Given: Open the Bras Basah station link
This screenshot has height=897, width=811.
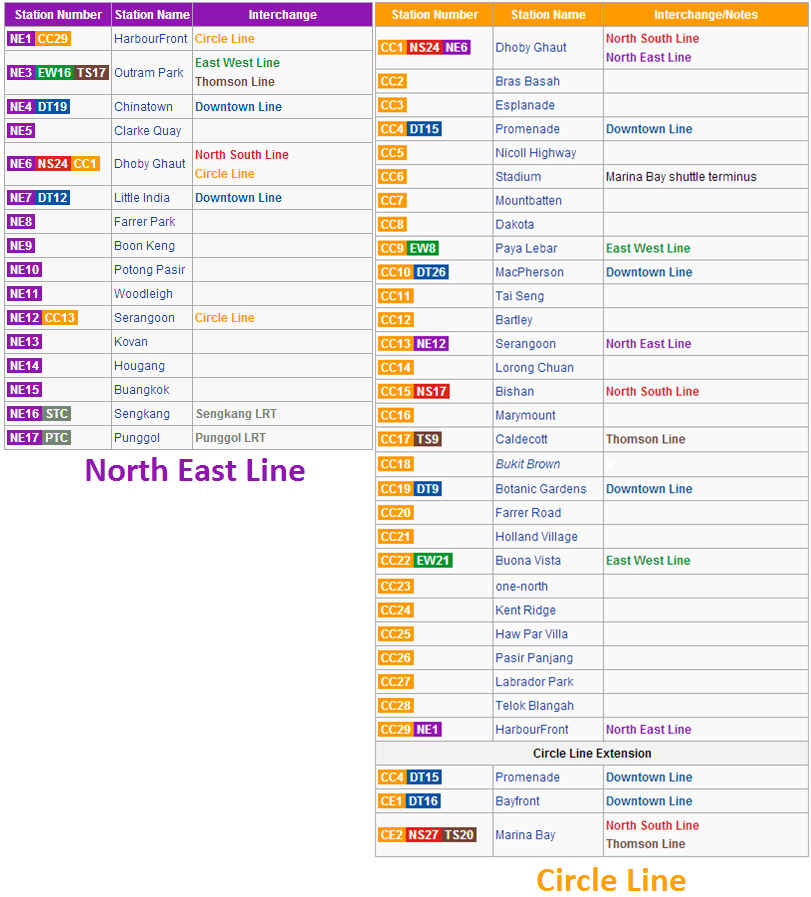Looking at the screenshot, I should pyautogui.click(x=527, y=82).
